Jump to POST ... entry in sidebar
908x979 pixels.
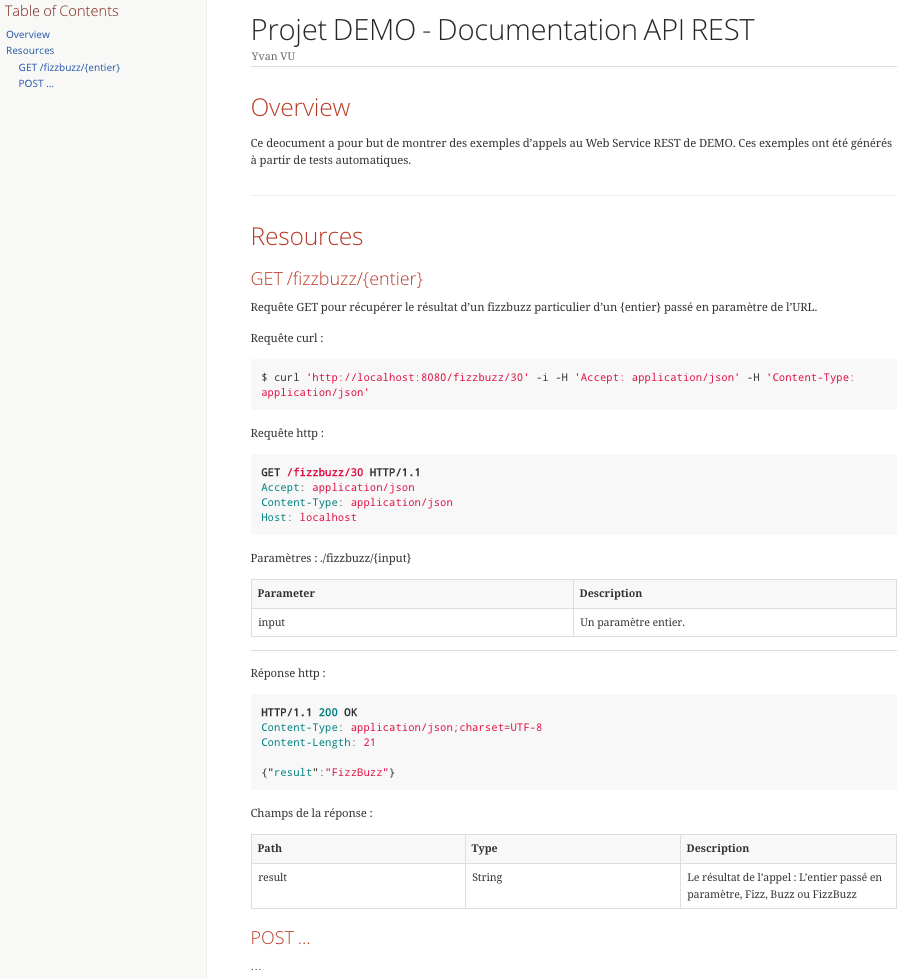click(36, 84)
